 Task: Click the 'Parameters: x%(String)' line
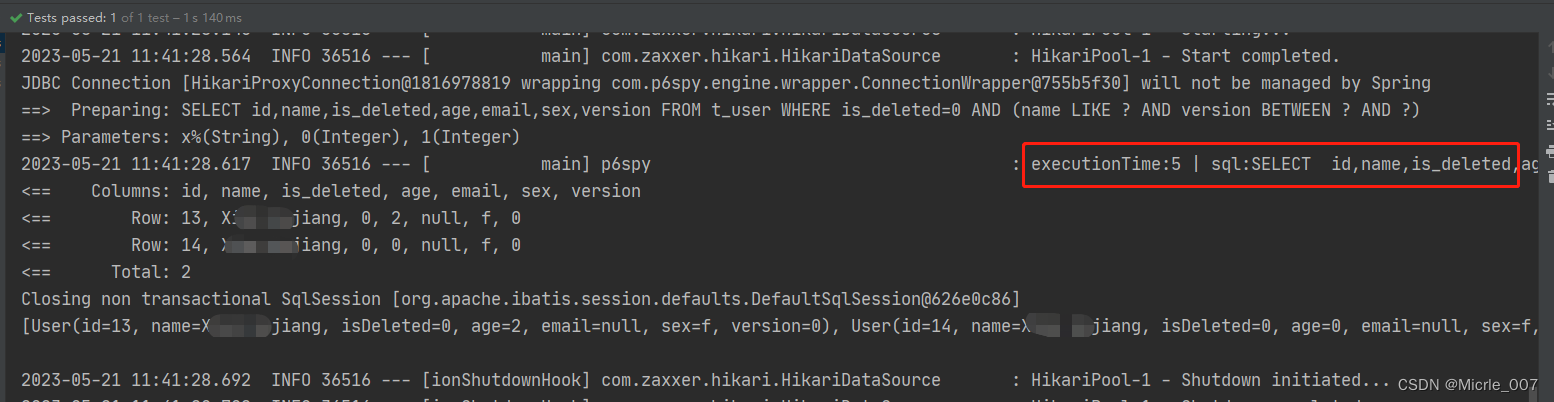[x=271, y=137]
